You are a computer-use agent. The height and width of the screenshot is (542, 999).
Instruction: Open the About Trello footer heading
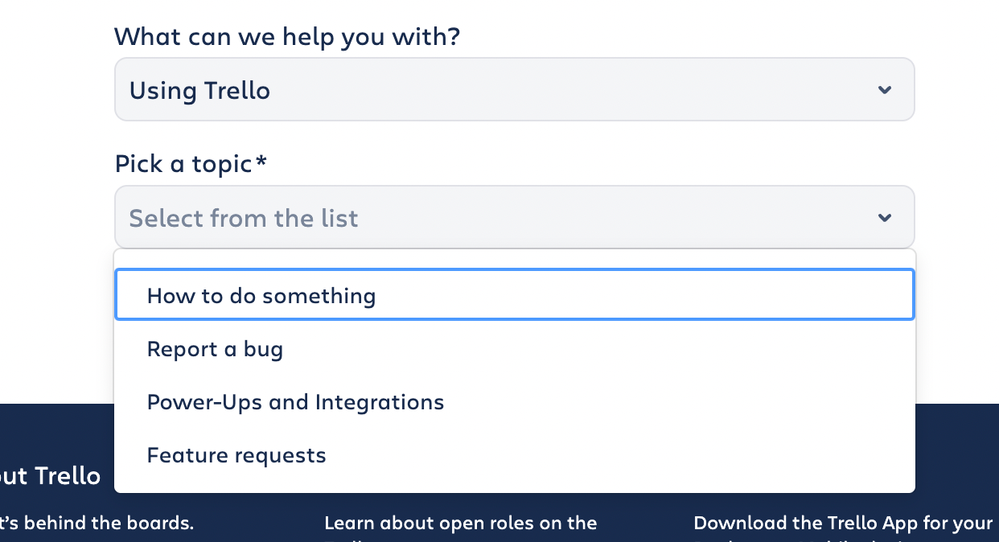click(50, 475)
